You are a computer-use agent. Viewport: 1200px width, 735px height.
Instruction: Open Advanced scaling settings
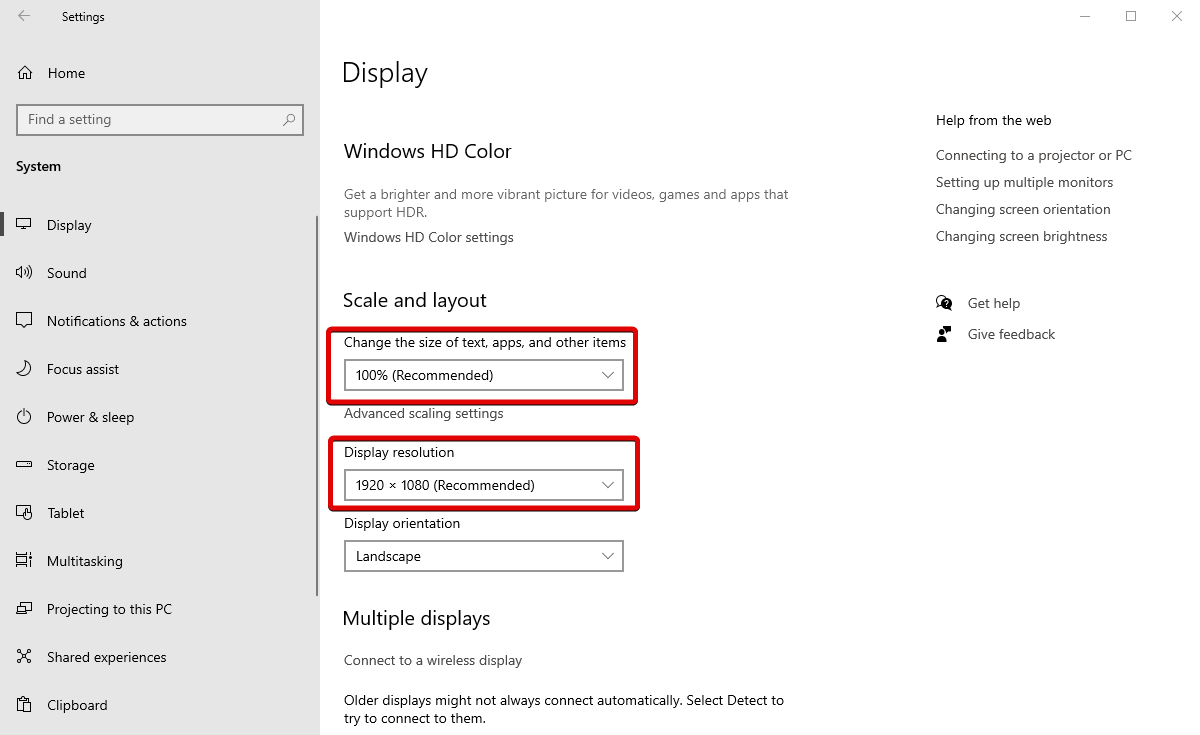tap(424, 413)
